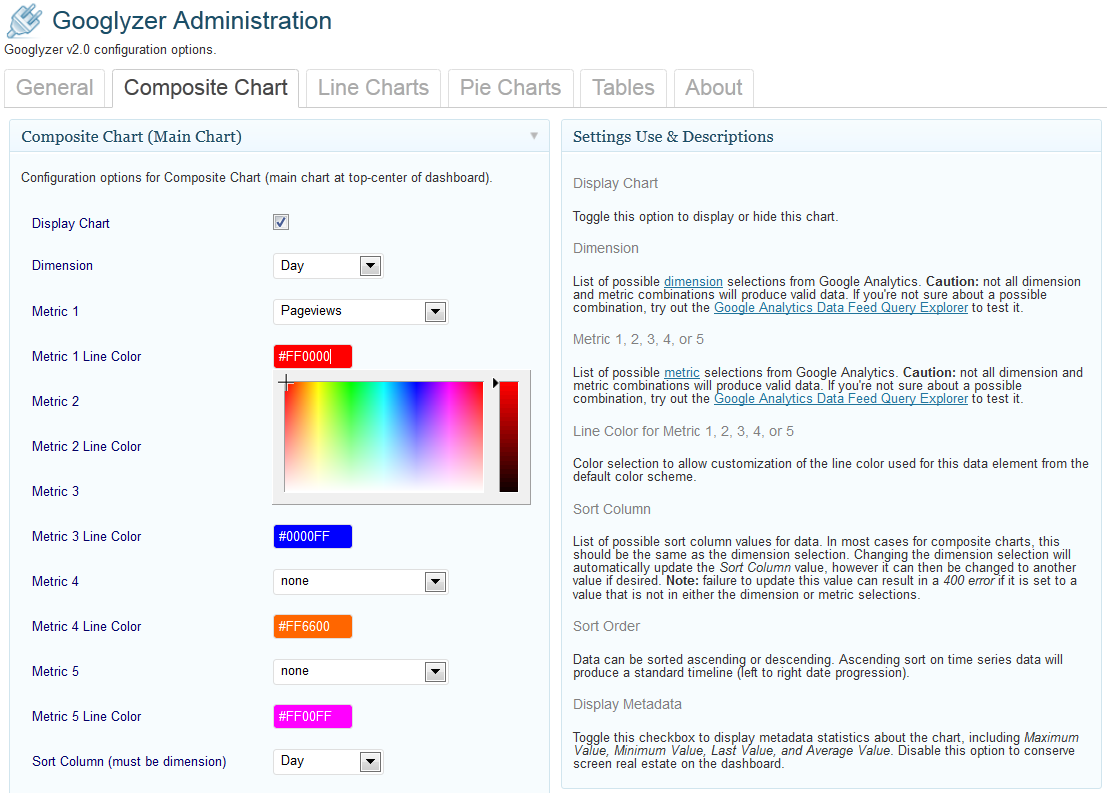Click the Googlyzer Administration heading
The height and width of the screenshot is (793, 1107).
pyautogui.click(x=191, y=20)
